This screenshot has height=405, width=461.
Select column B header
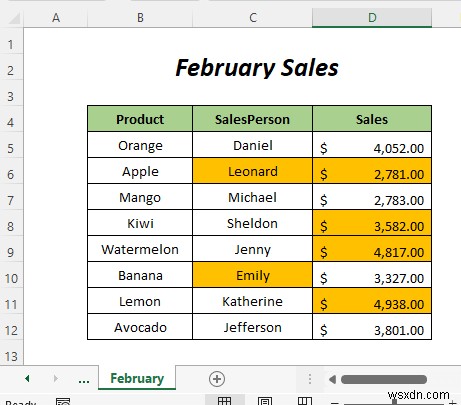pyautogui.click(x=140, y=18)
